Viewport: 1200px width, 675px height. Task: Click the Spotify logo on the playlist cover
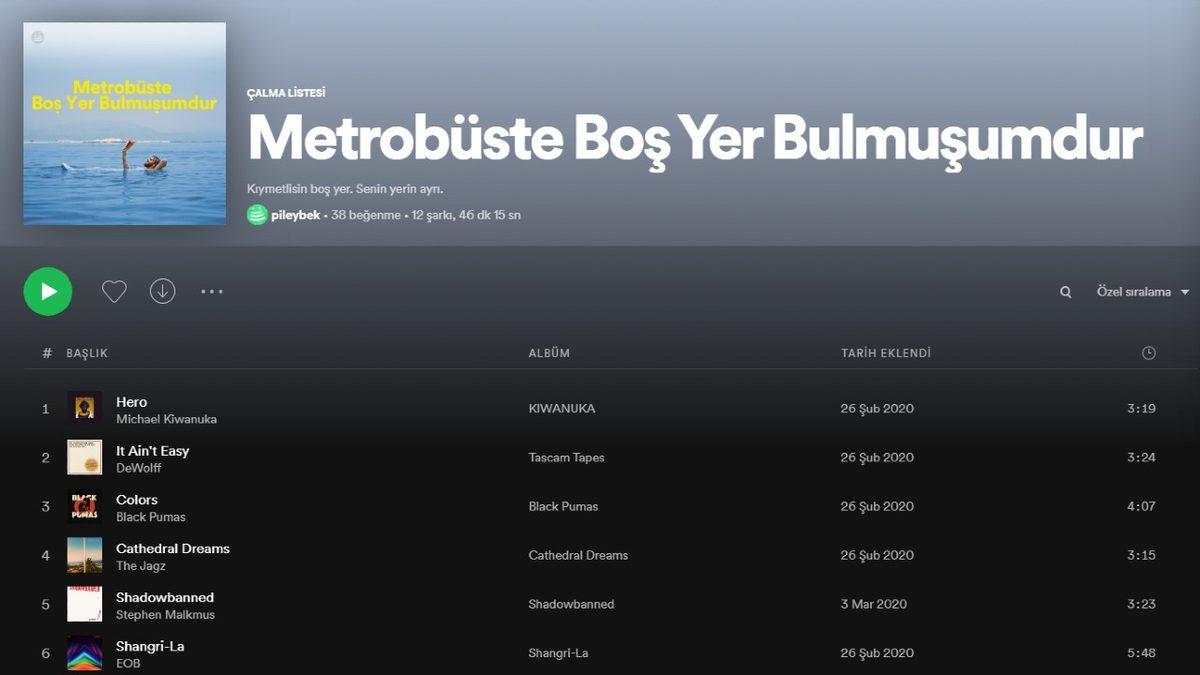(x=38, y=37)
